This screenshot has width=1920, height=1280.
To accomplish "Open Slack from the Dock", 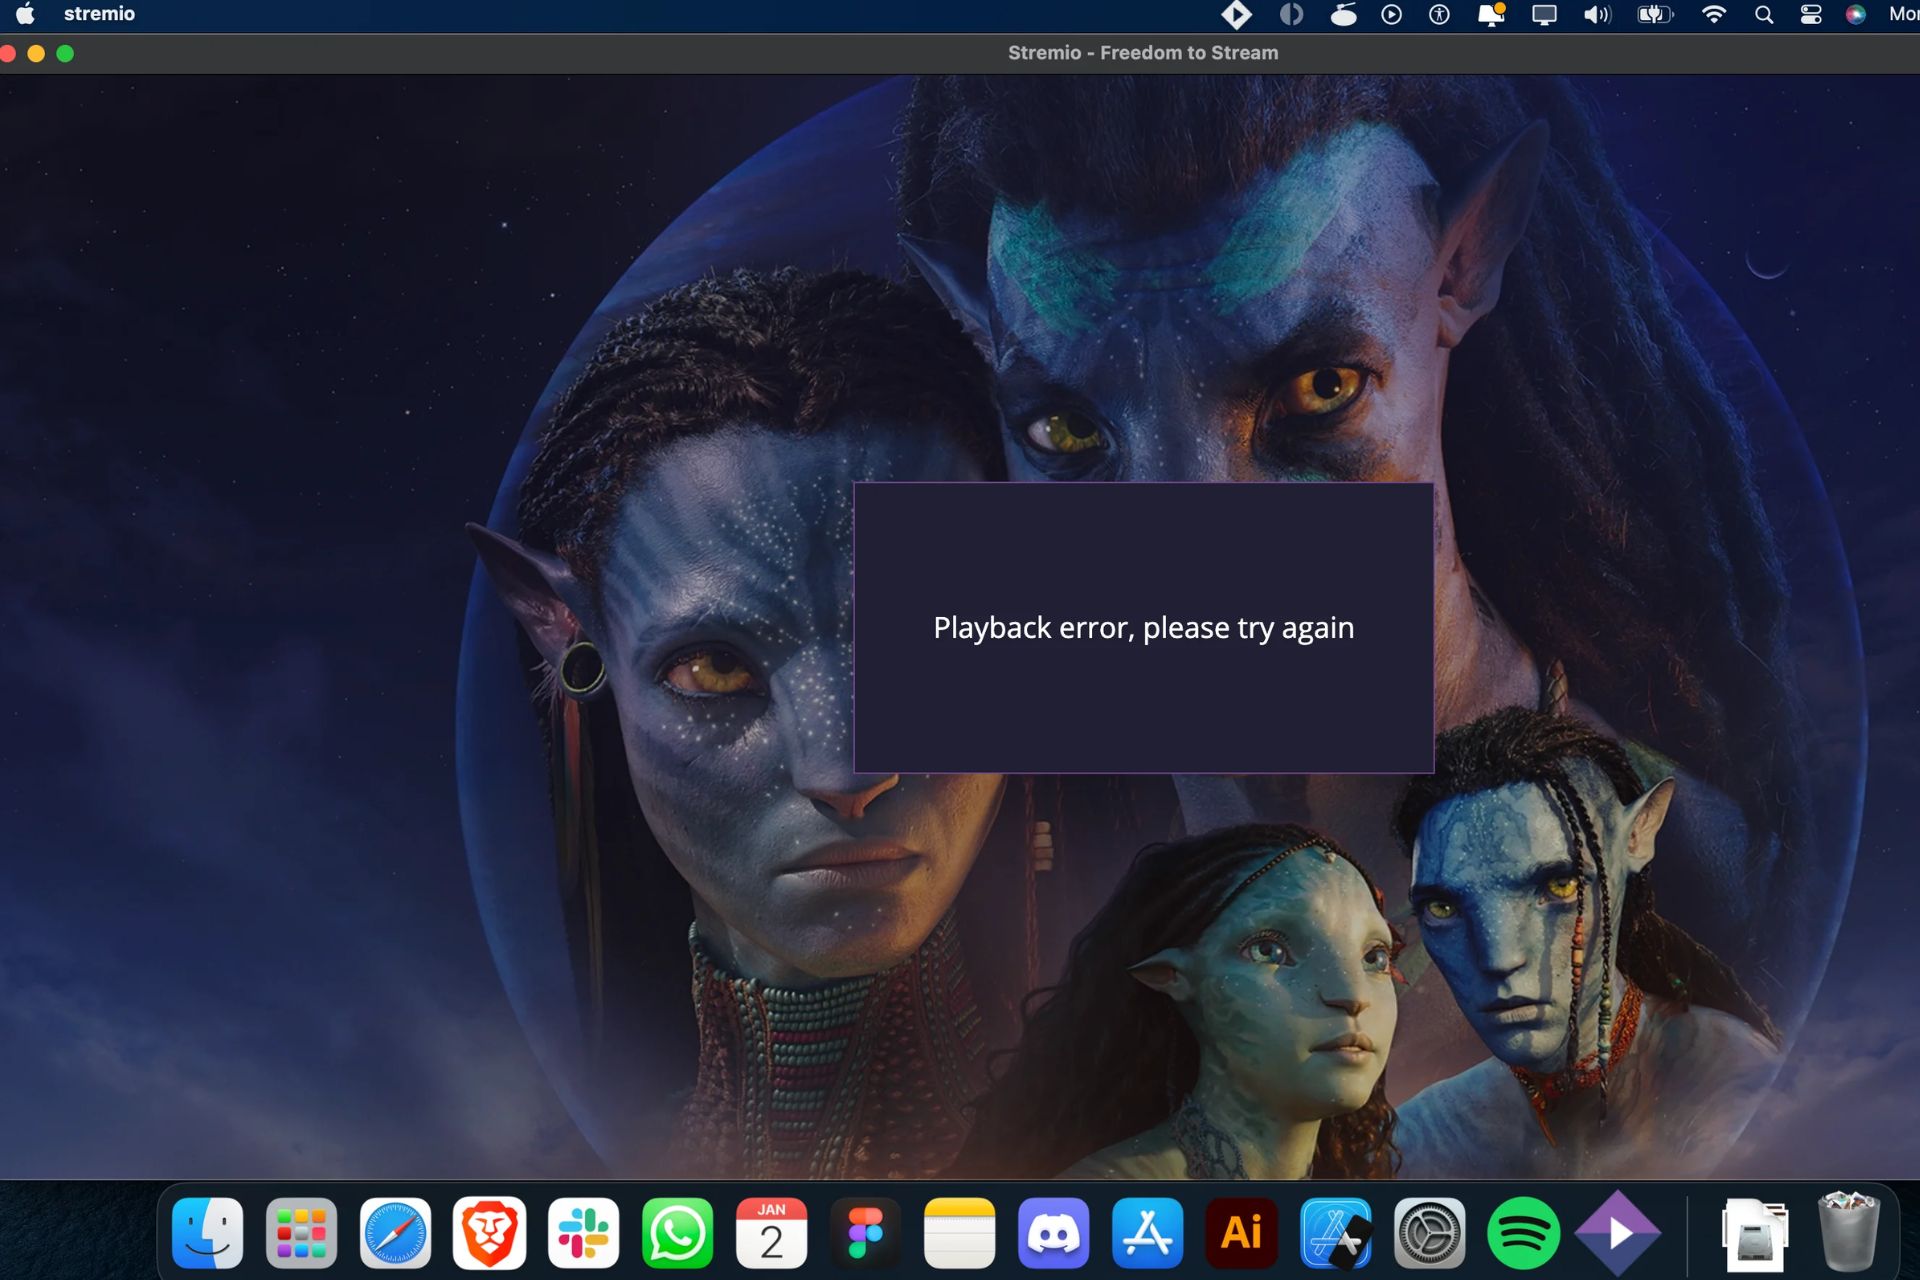I will tap(583, 1233).
